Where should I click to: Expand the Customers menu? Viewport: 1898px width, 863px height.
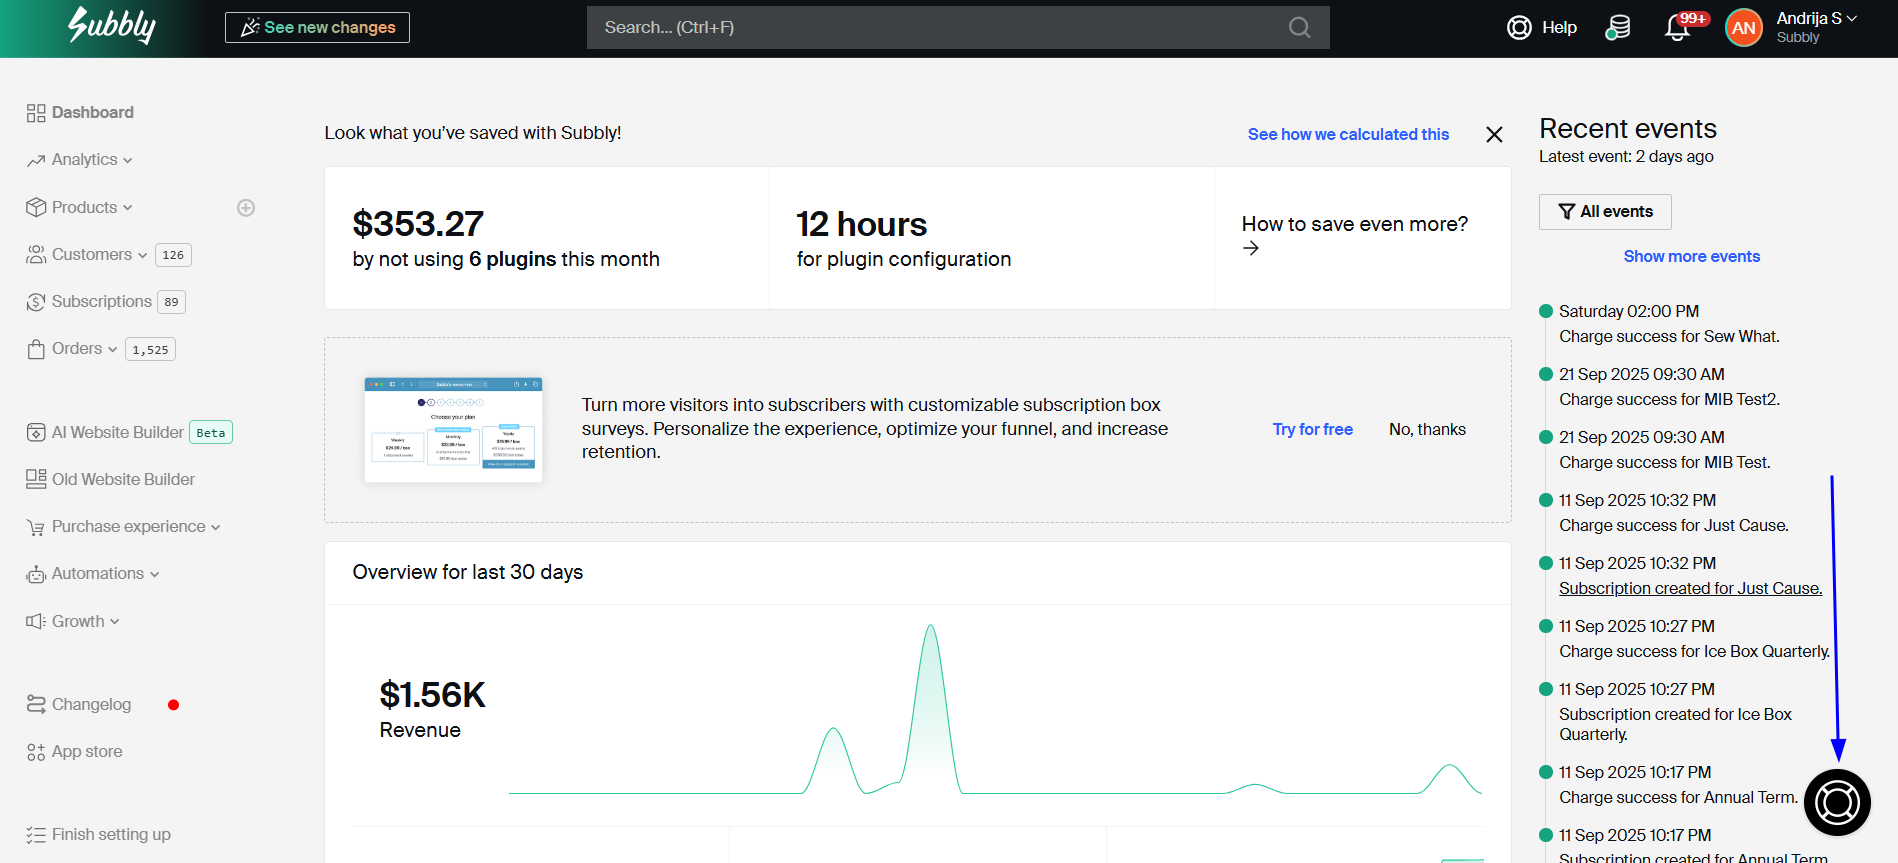coord(142,255)
